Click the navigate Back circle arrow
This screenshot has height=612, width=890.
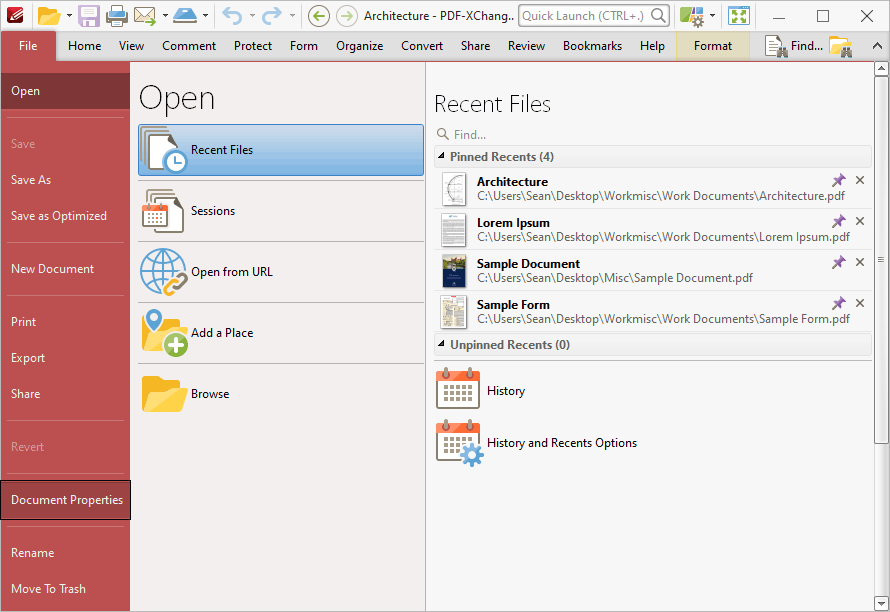pos(318,16)
